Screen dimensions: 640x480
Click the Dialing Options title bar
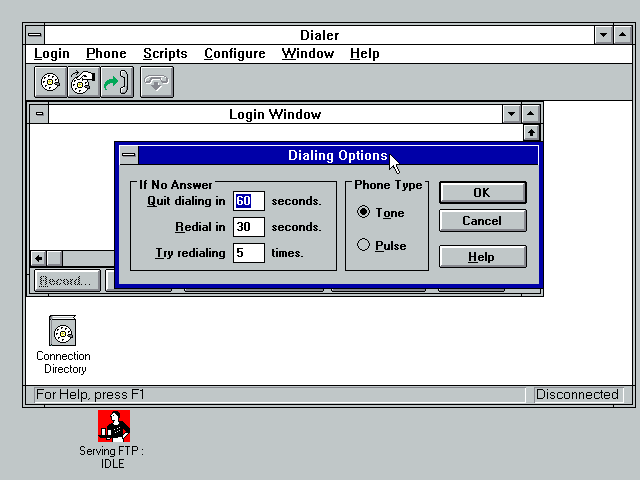point(338,155)
